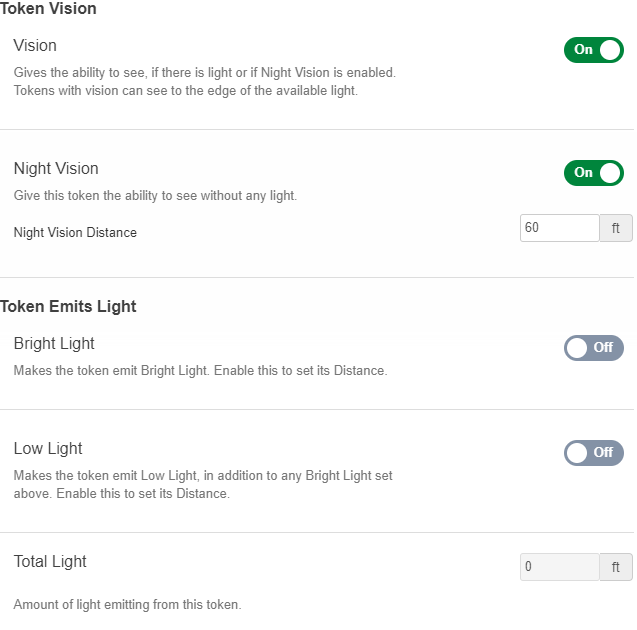
Task: Click the Night Vision Distance input field
Action: coord(558,228)
